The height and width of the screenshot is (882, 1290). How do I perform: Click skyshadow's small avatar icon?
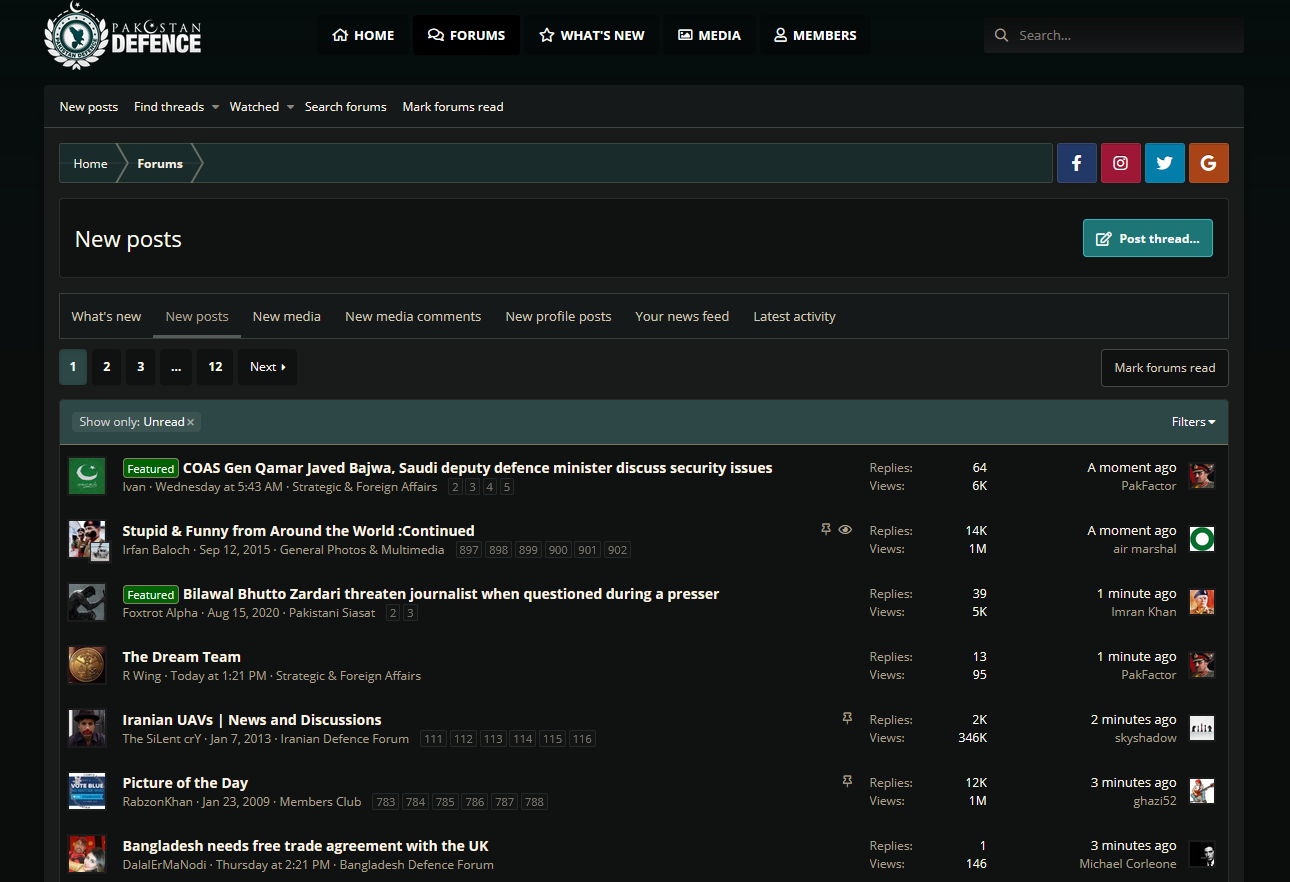click(1201, 728)
